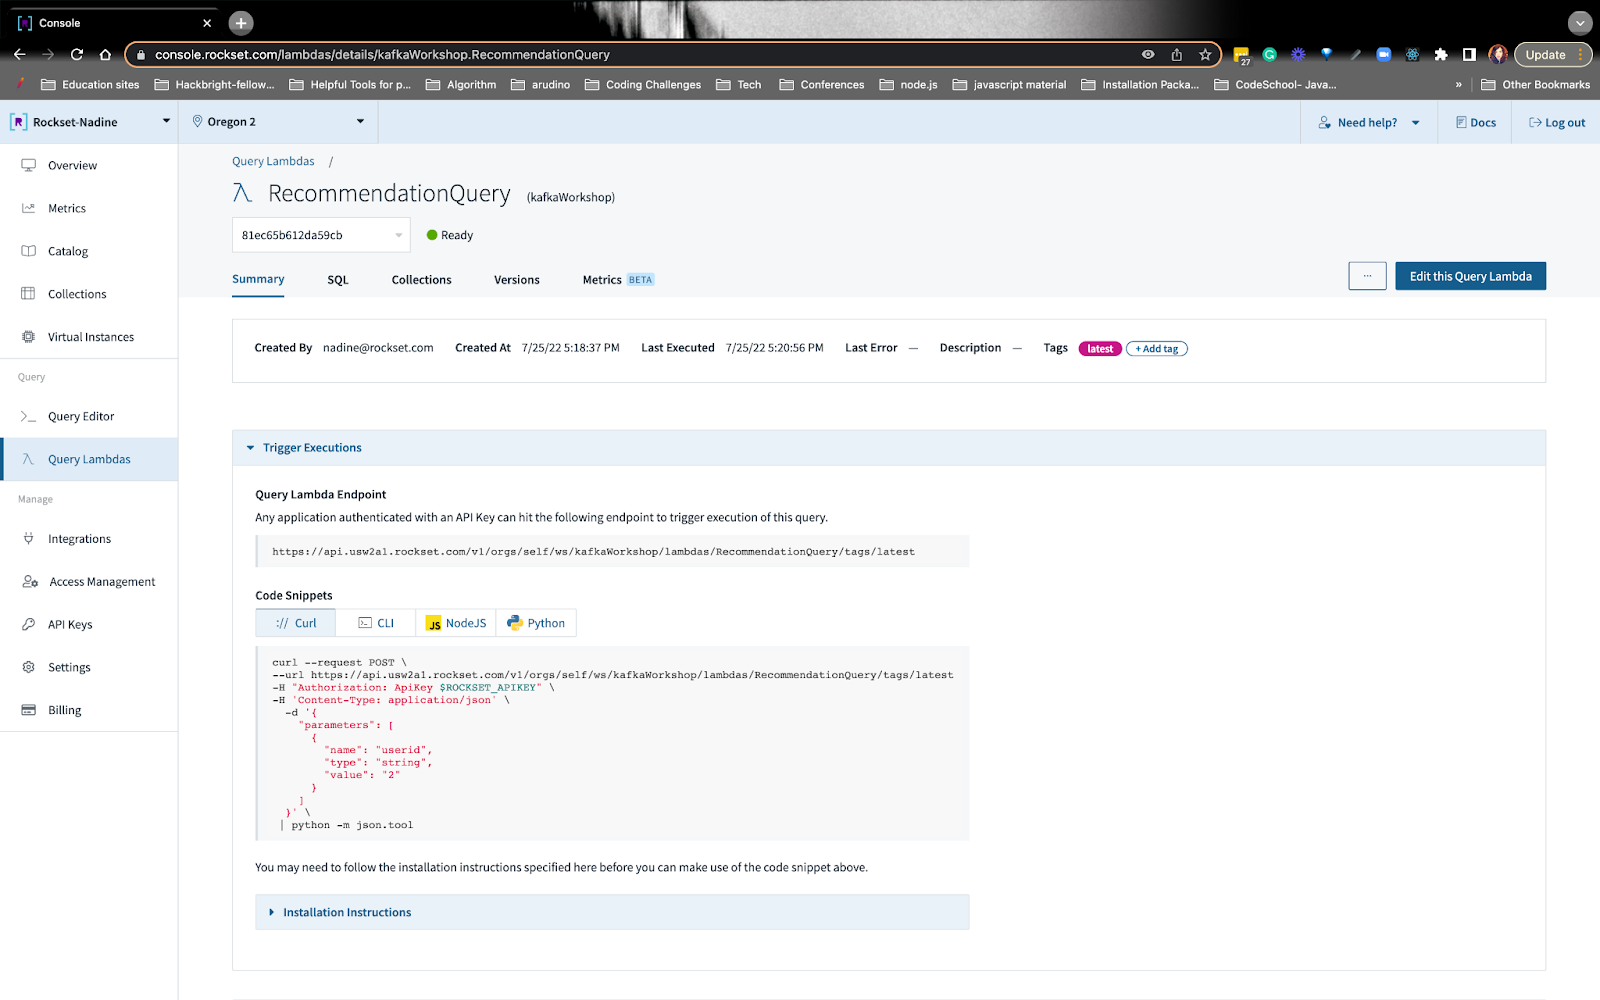Open the tab search chevron in Chrome

1580,23
